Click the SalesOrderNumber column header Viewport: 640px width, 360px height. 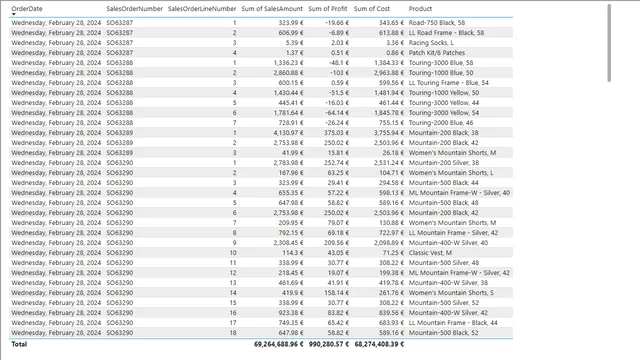click(x=135, y=9)
